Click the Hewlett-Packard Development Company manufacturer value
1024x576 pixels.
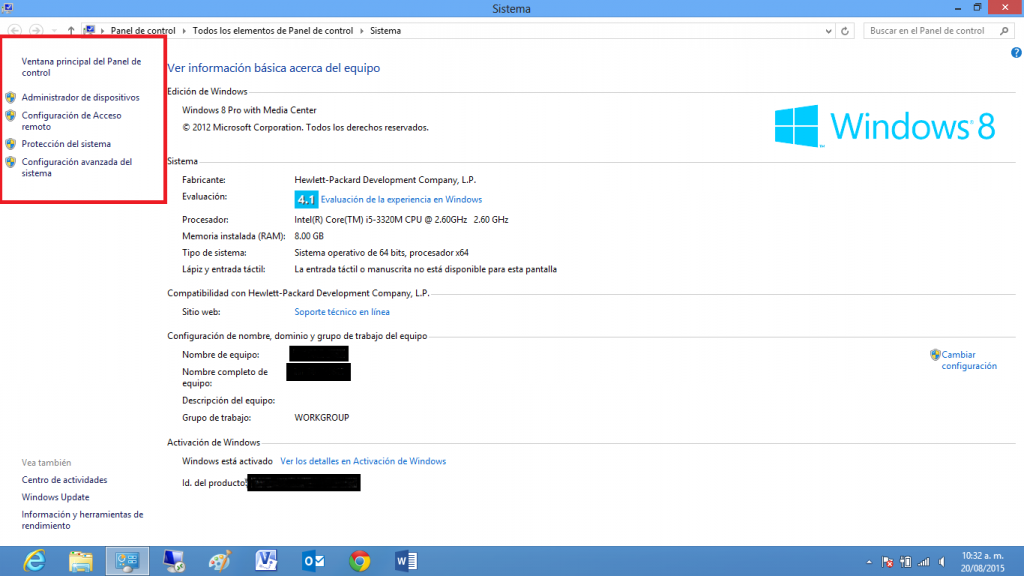click(385, 180)
